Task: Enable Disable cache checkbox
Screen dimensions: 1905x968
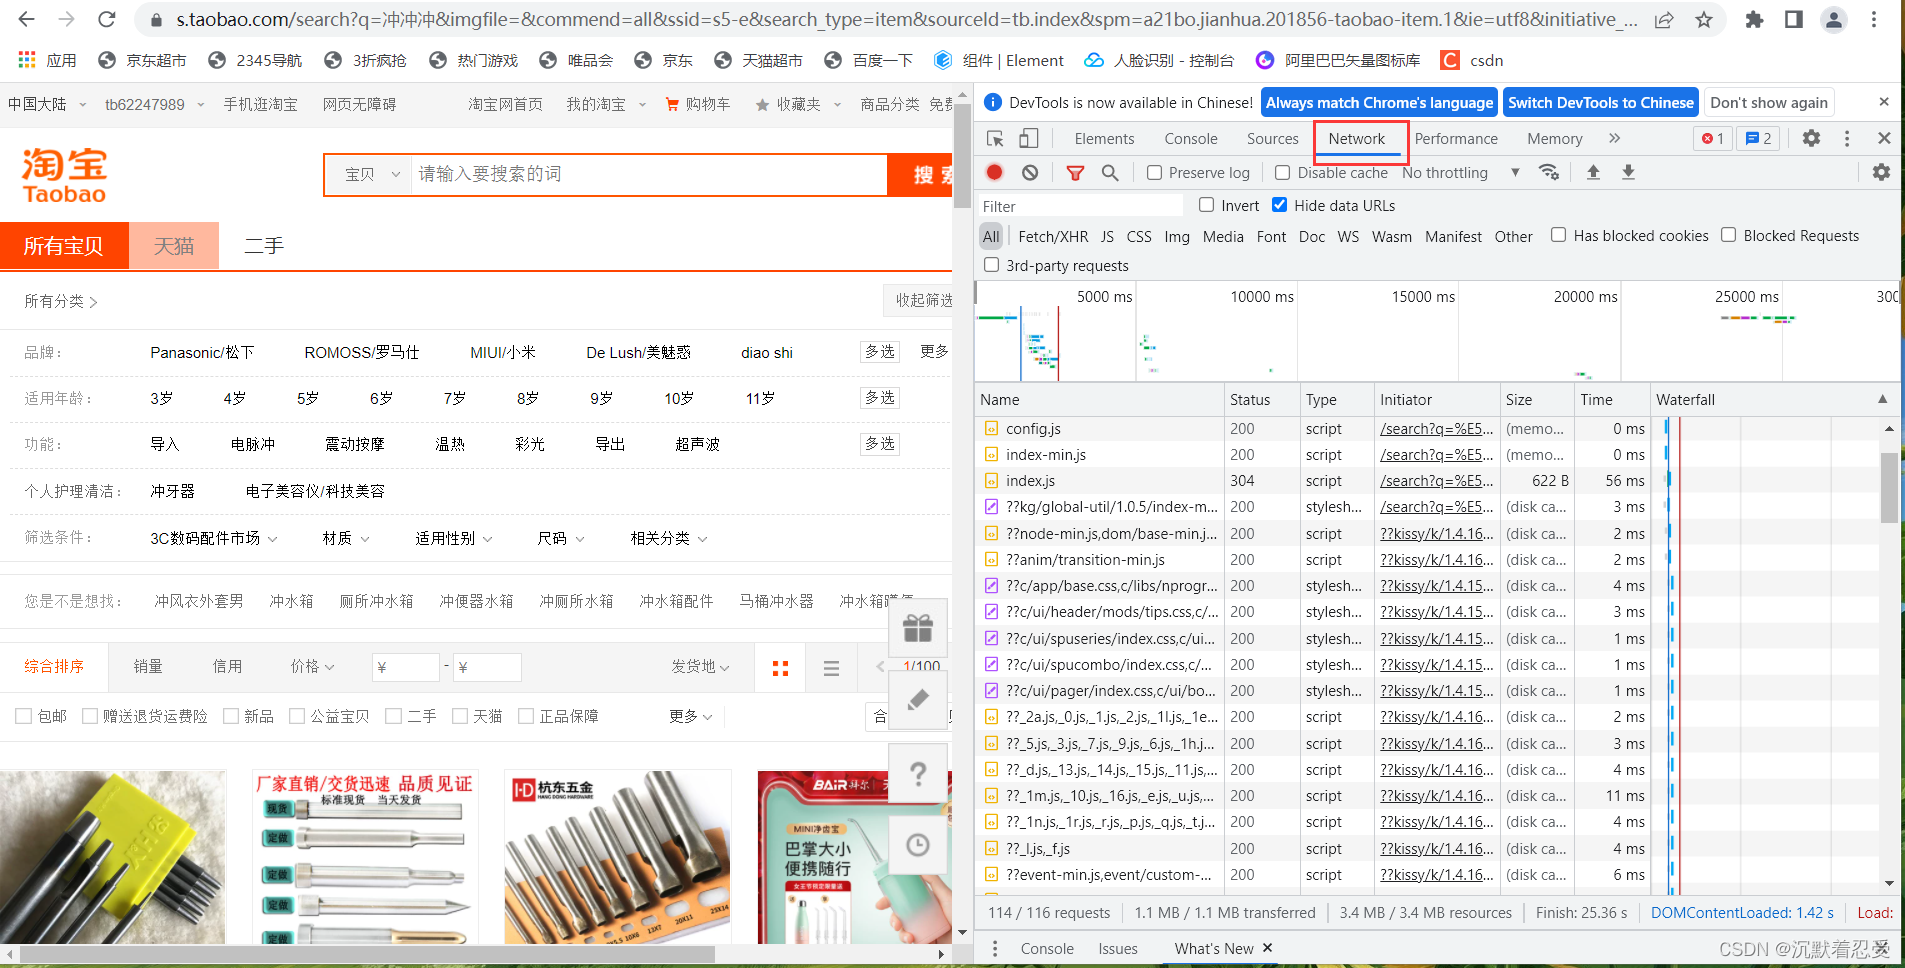Action: [1282, 172]
